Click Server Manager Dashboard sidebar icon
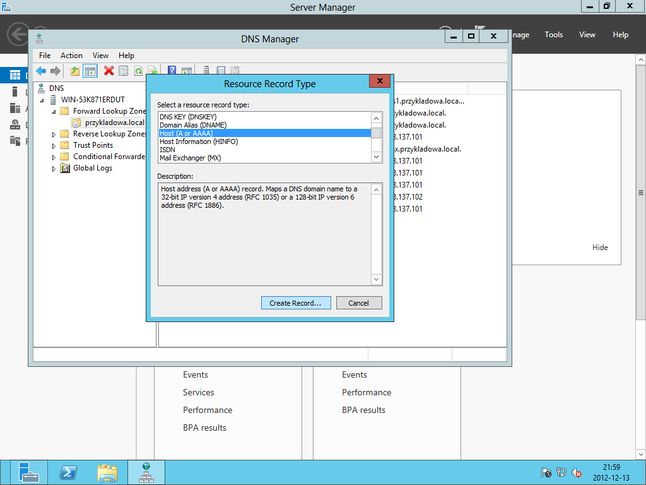 tap(15, 75)
